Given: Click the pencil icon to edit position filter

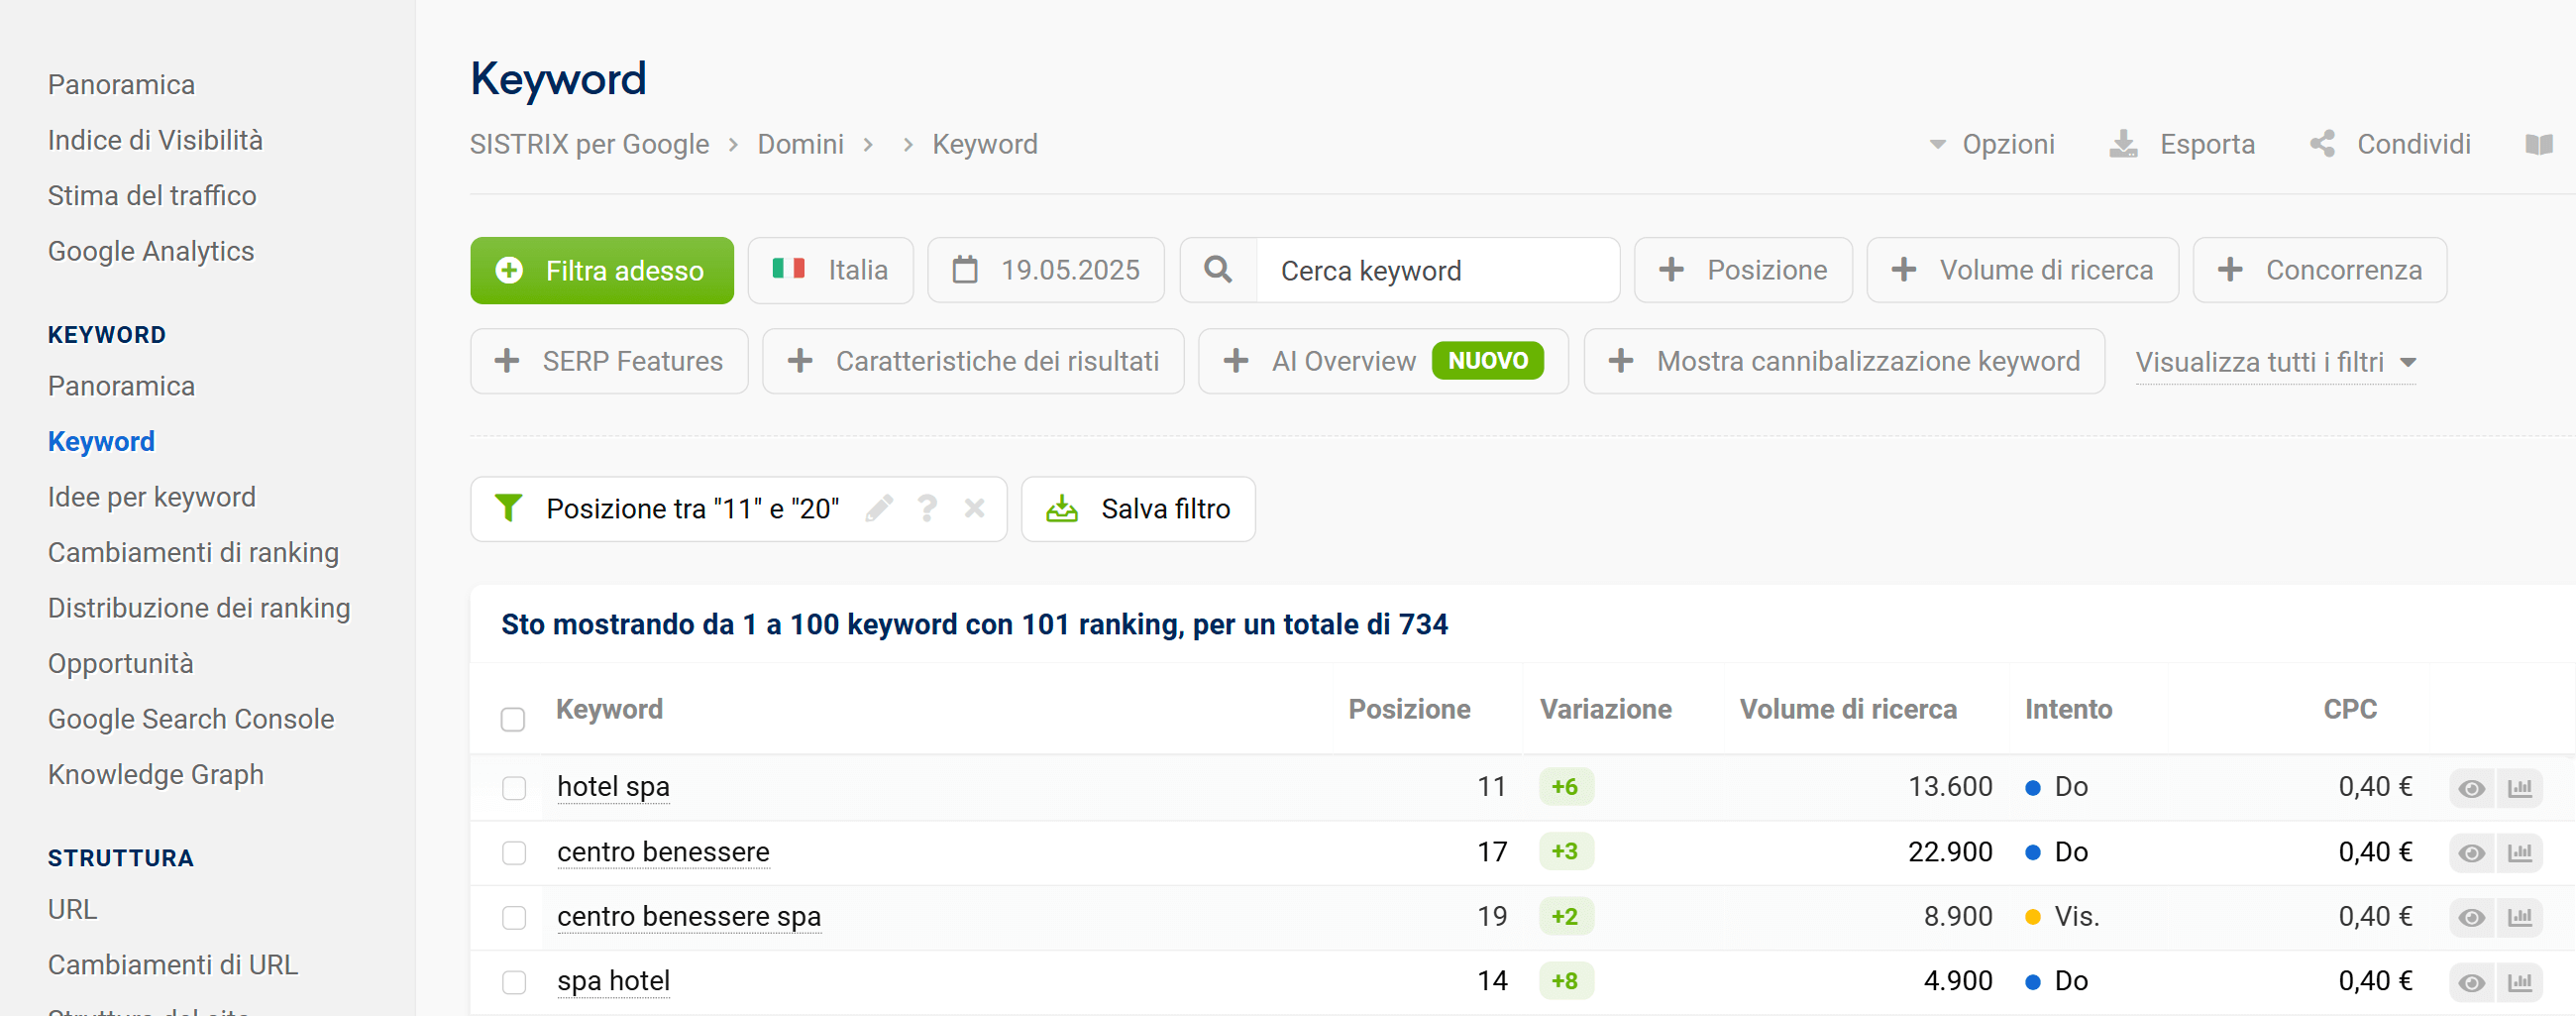Looking at the screenshot, I should pos(879,509).
